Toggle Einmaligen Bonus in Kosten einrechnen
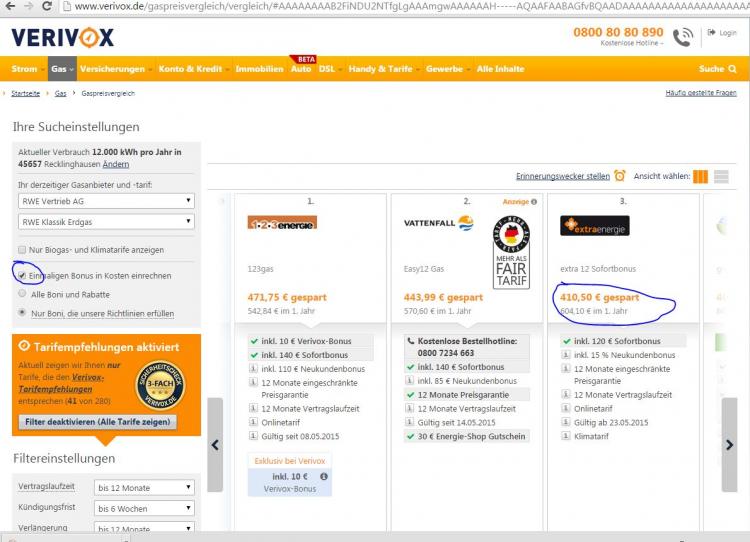This screenshot has height=542, width=750. pyautogui.click(x=22, y=276)
